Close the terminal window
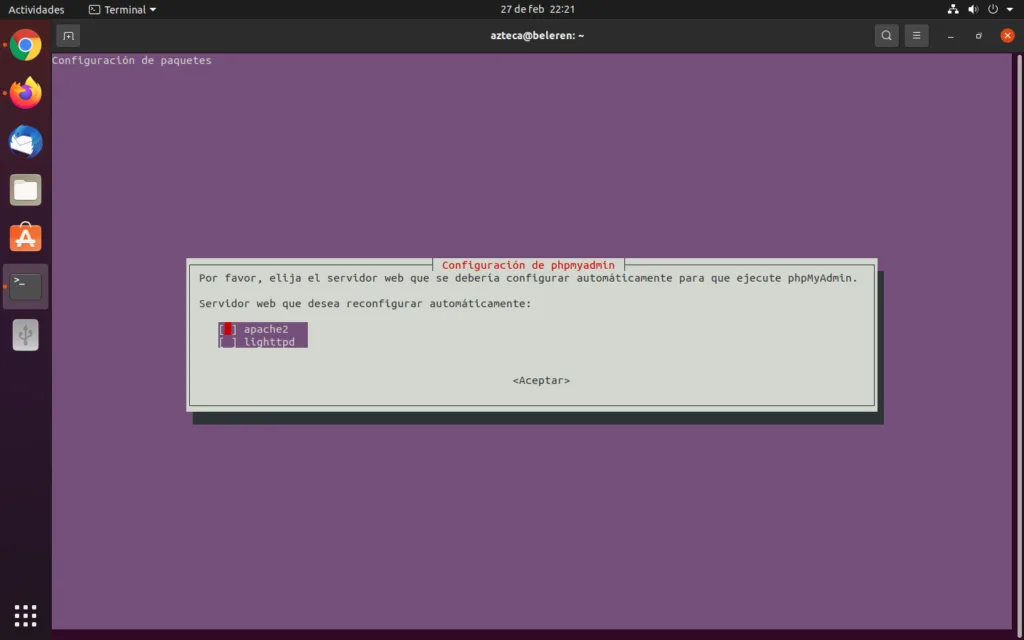Image resolution: width=1024 pixels, height=640 pixels. pos(1007,36)
